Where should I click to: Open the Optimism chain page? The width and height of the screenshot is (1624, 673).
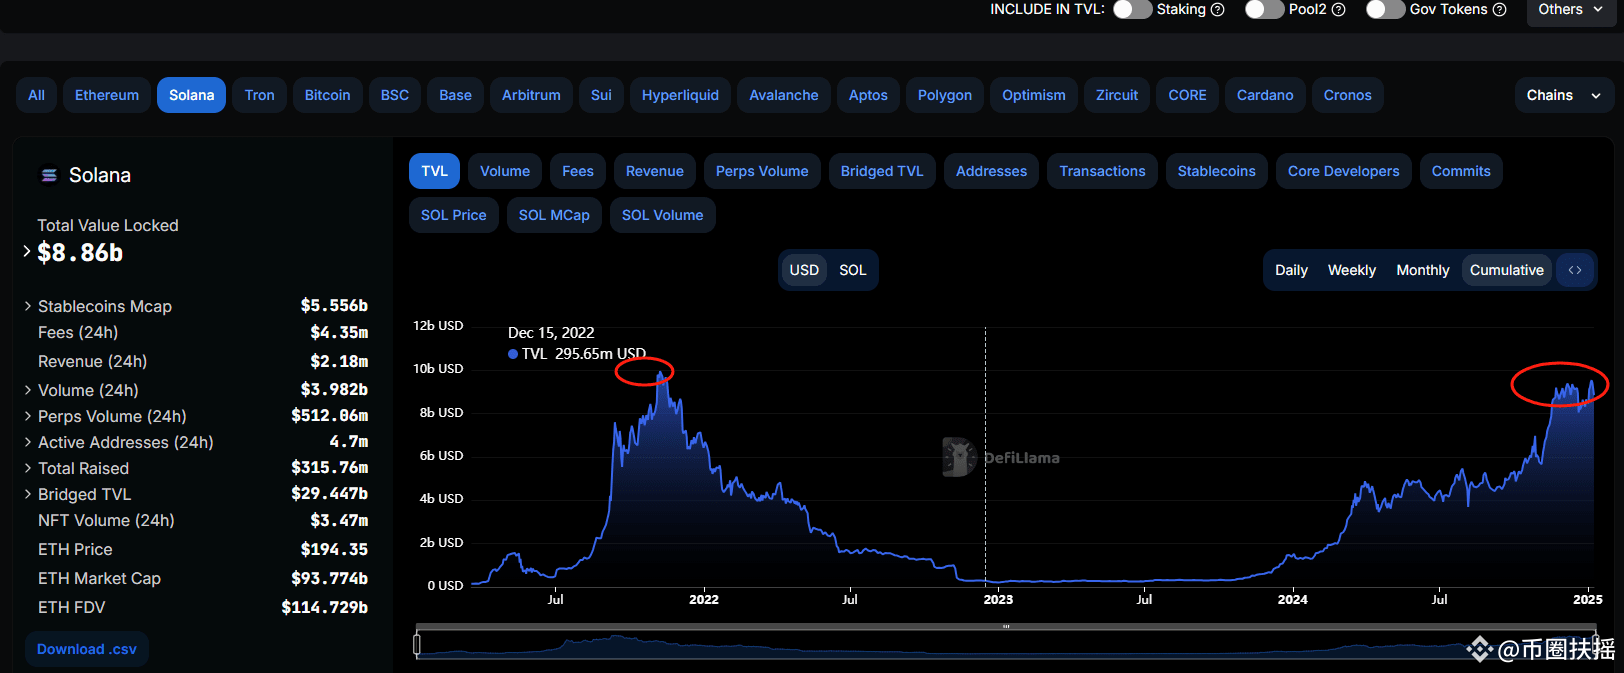(x=1034, y=95)
